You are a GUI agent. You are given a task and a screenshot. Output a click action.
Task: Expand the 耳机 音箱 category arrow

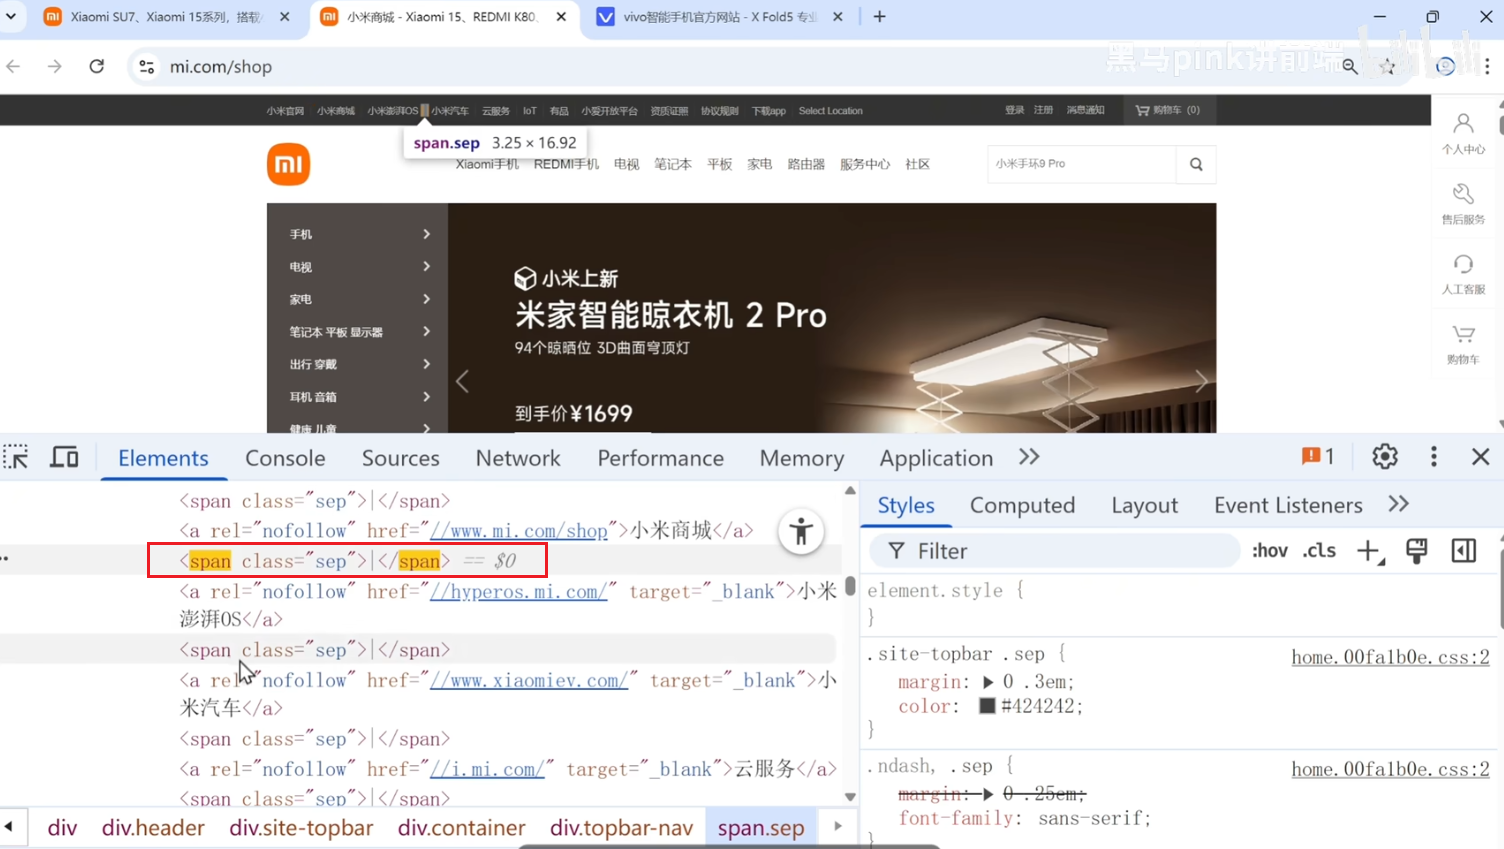427,397
